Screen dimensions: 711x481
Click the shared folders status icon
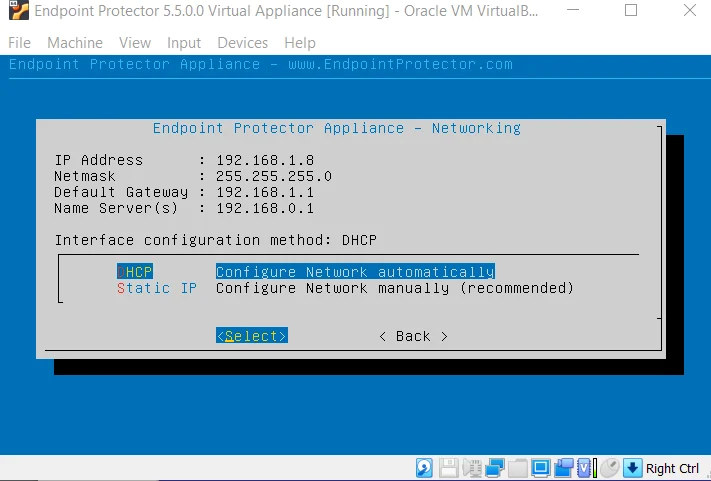(x=518, y=468)
